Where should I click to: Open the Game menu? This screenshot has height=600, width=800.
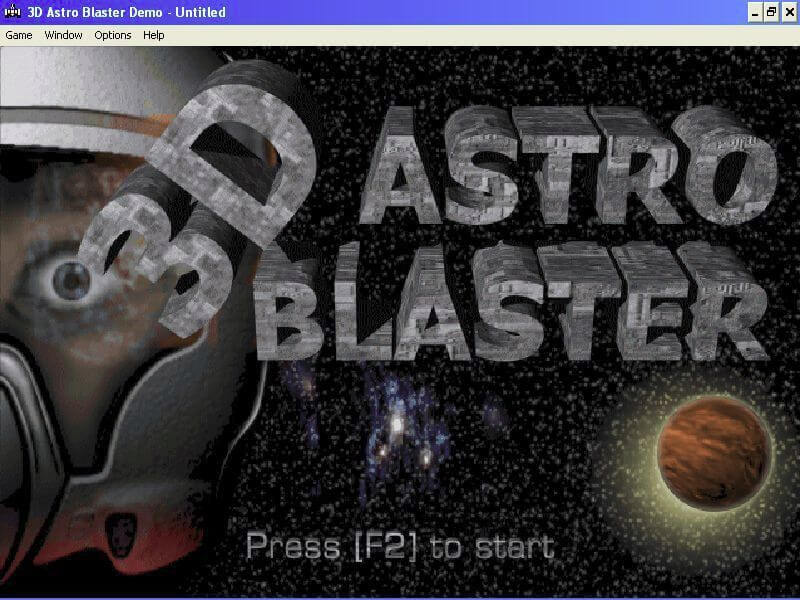(x=19, y=35)
